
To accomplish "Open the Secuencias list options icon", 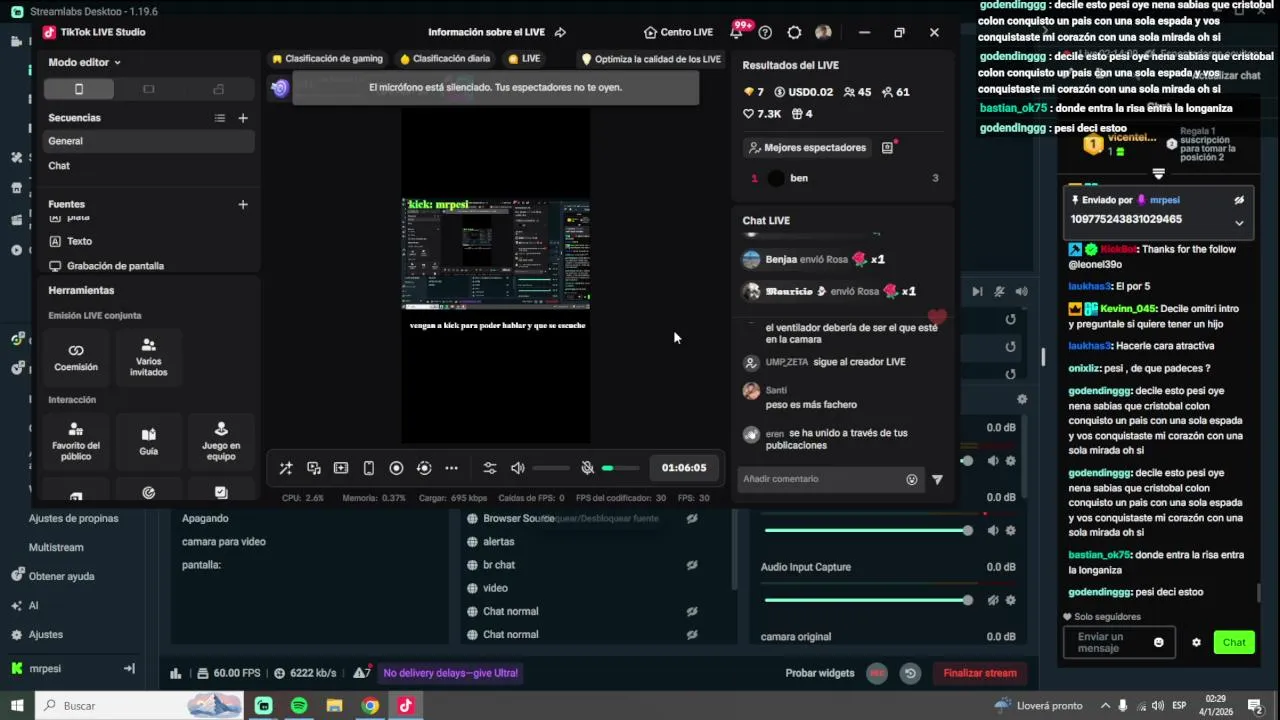I will click(219, 118).
